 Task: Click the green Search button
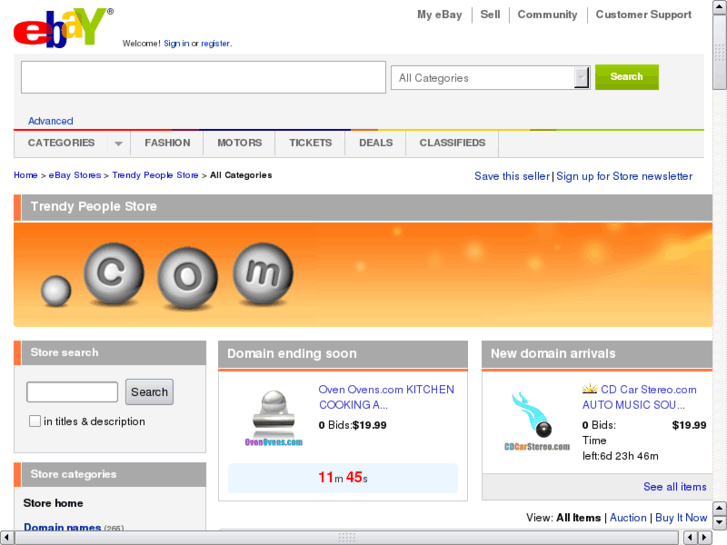pyautogui.click(x=627, y=77)
